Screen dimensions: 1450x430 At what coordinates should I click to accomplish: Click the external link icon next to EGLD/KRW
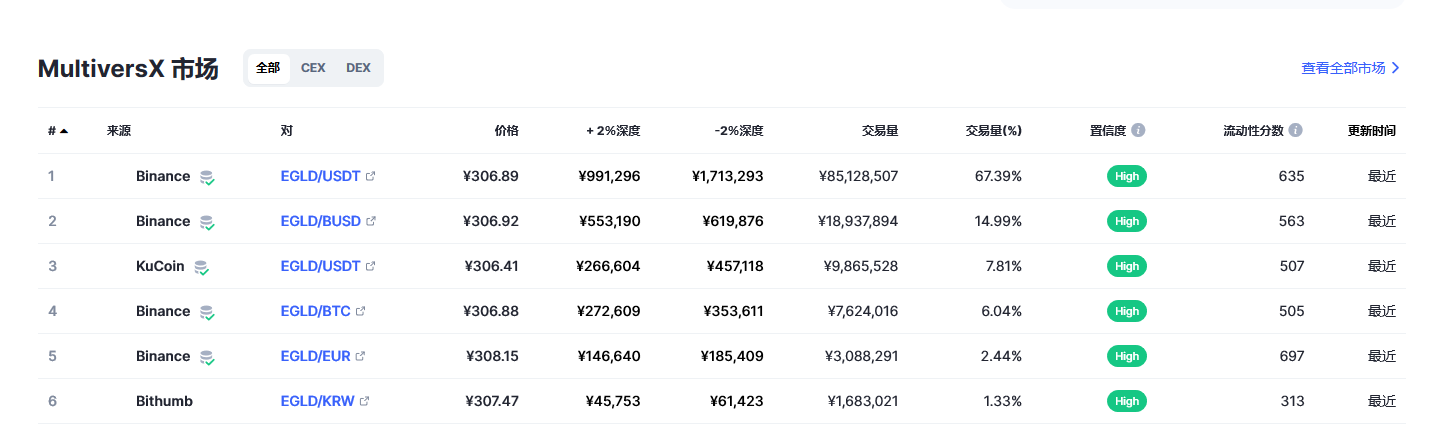pyautogui.click(x=364, y=401)
